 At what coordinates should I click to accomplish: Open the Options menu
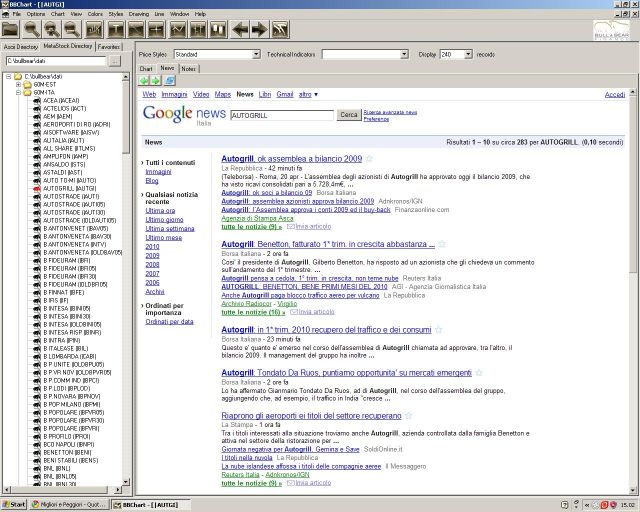click(36, 14)
